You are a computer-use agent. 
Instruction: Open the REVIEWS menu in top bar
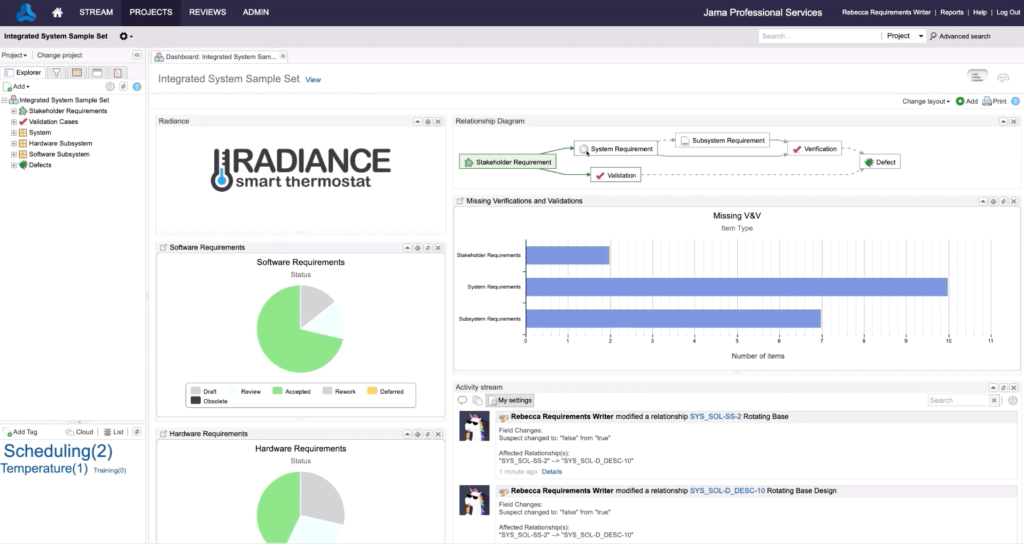click(207, 13)
